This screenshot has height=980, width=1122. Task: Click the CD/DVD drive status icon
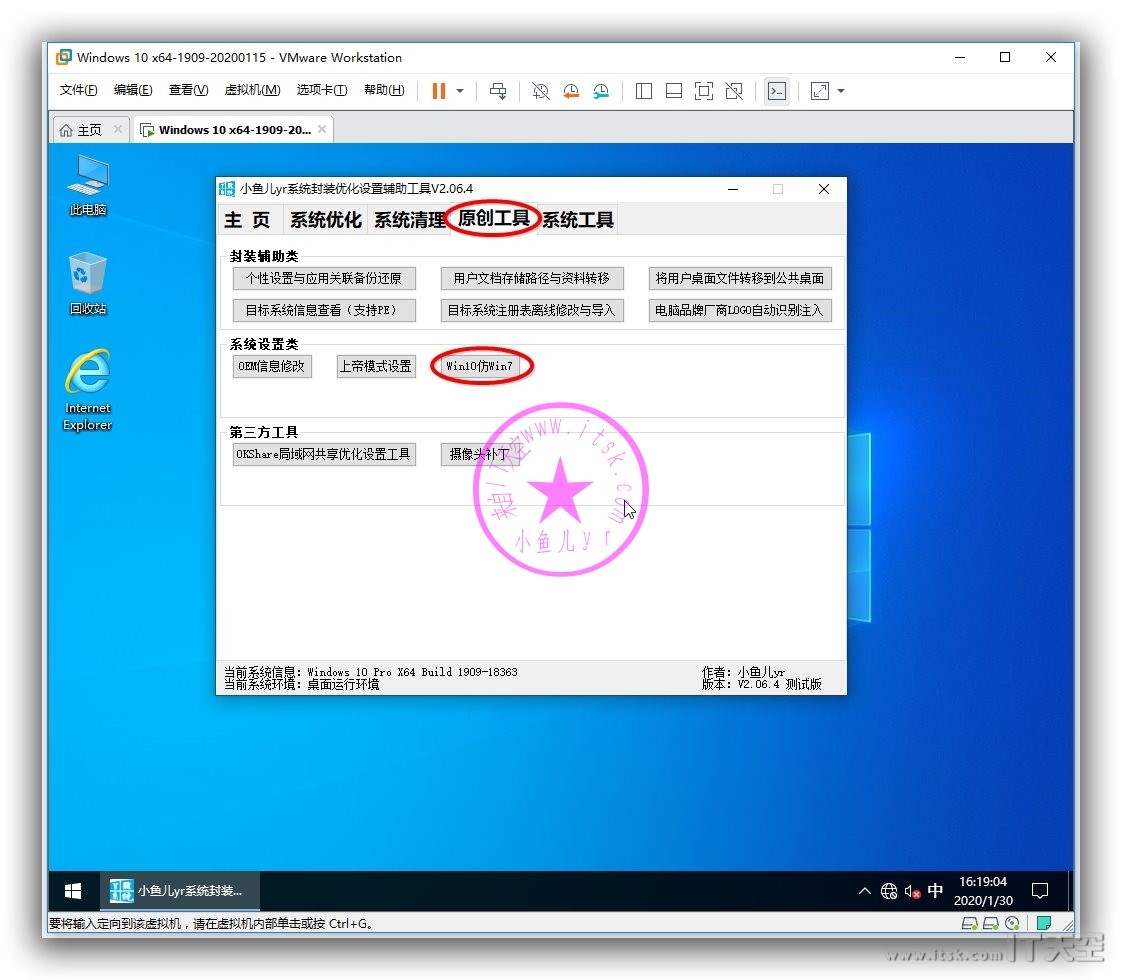[1013, 923]
